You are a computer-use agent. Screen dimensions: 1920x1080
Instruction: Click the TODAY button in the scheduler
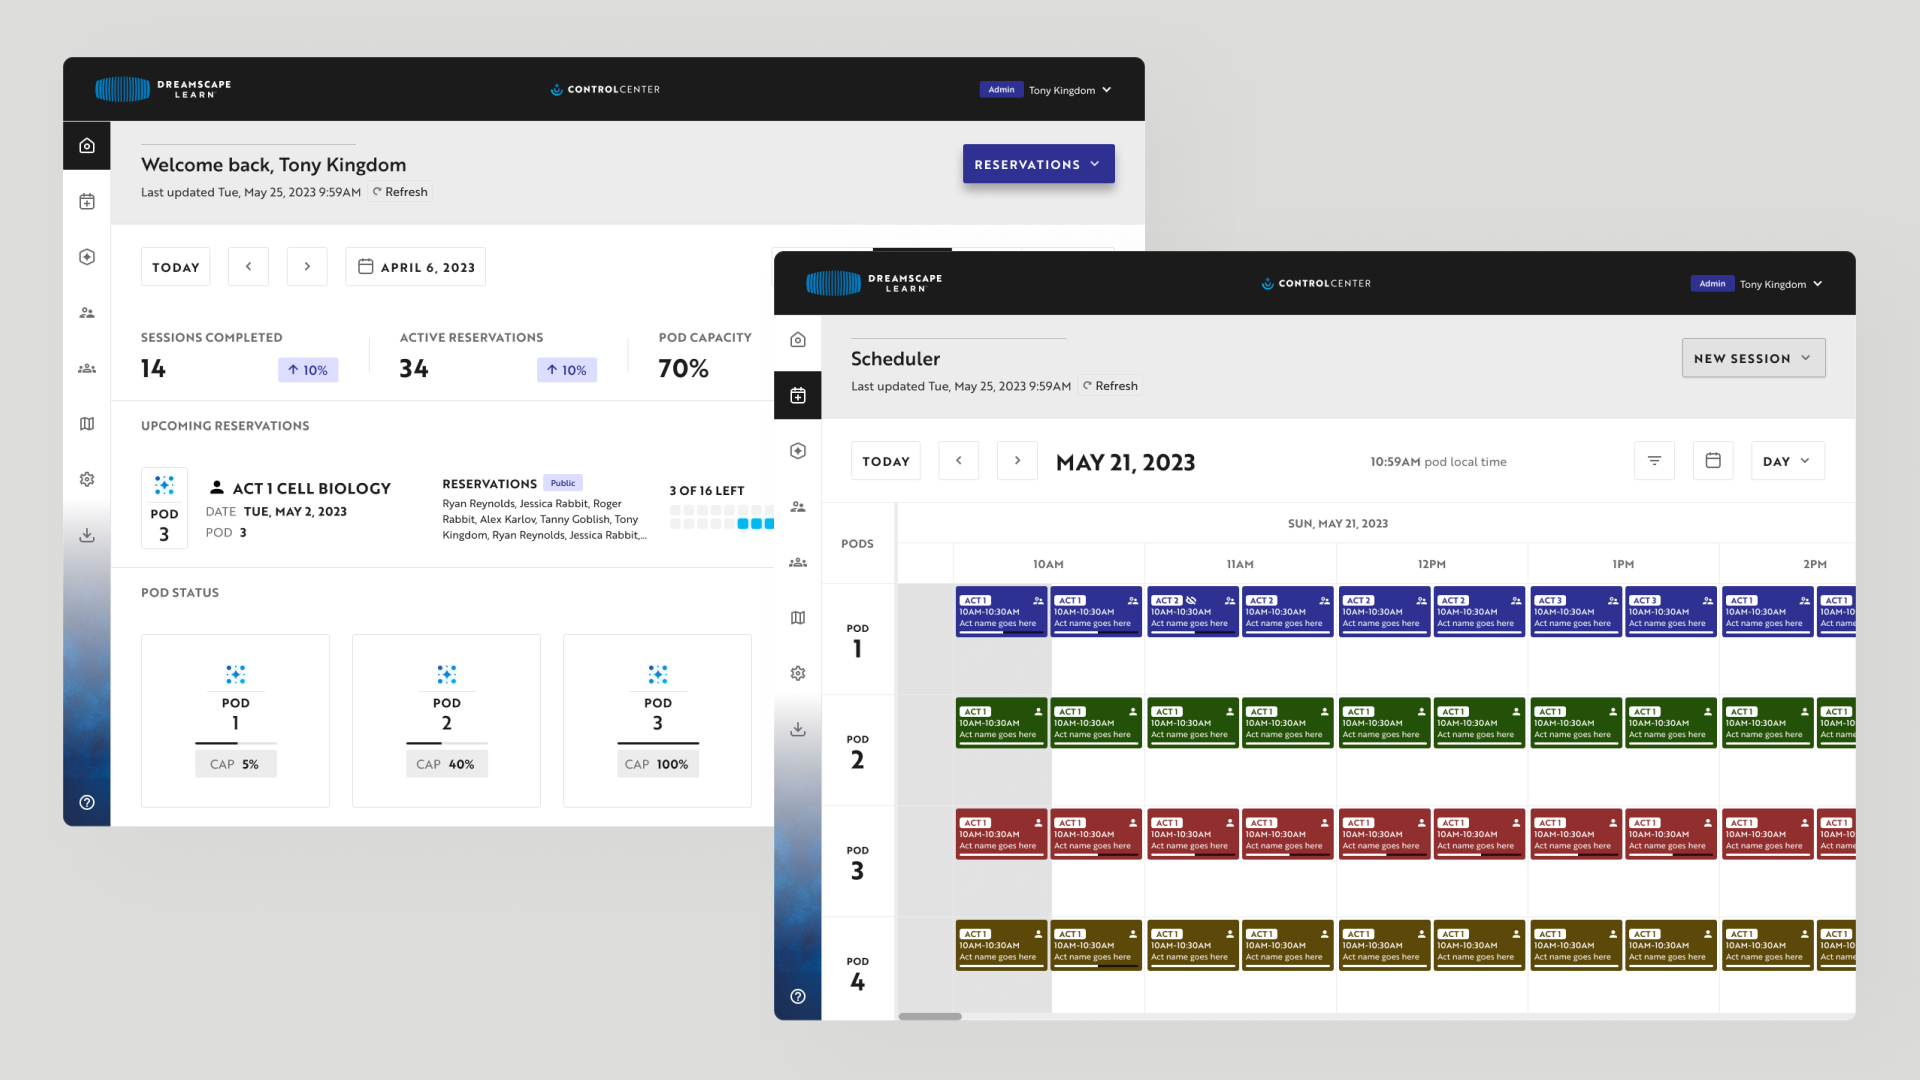pyautogui.click(x=885, y=461)
